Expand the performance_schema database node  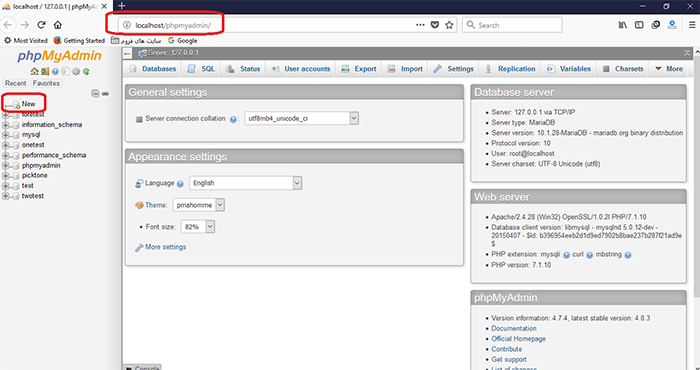[6, 155]
